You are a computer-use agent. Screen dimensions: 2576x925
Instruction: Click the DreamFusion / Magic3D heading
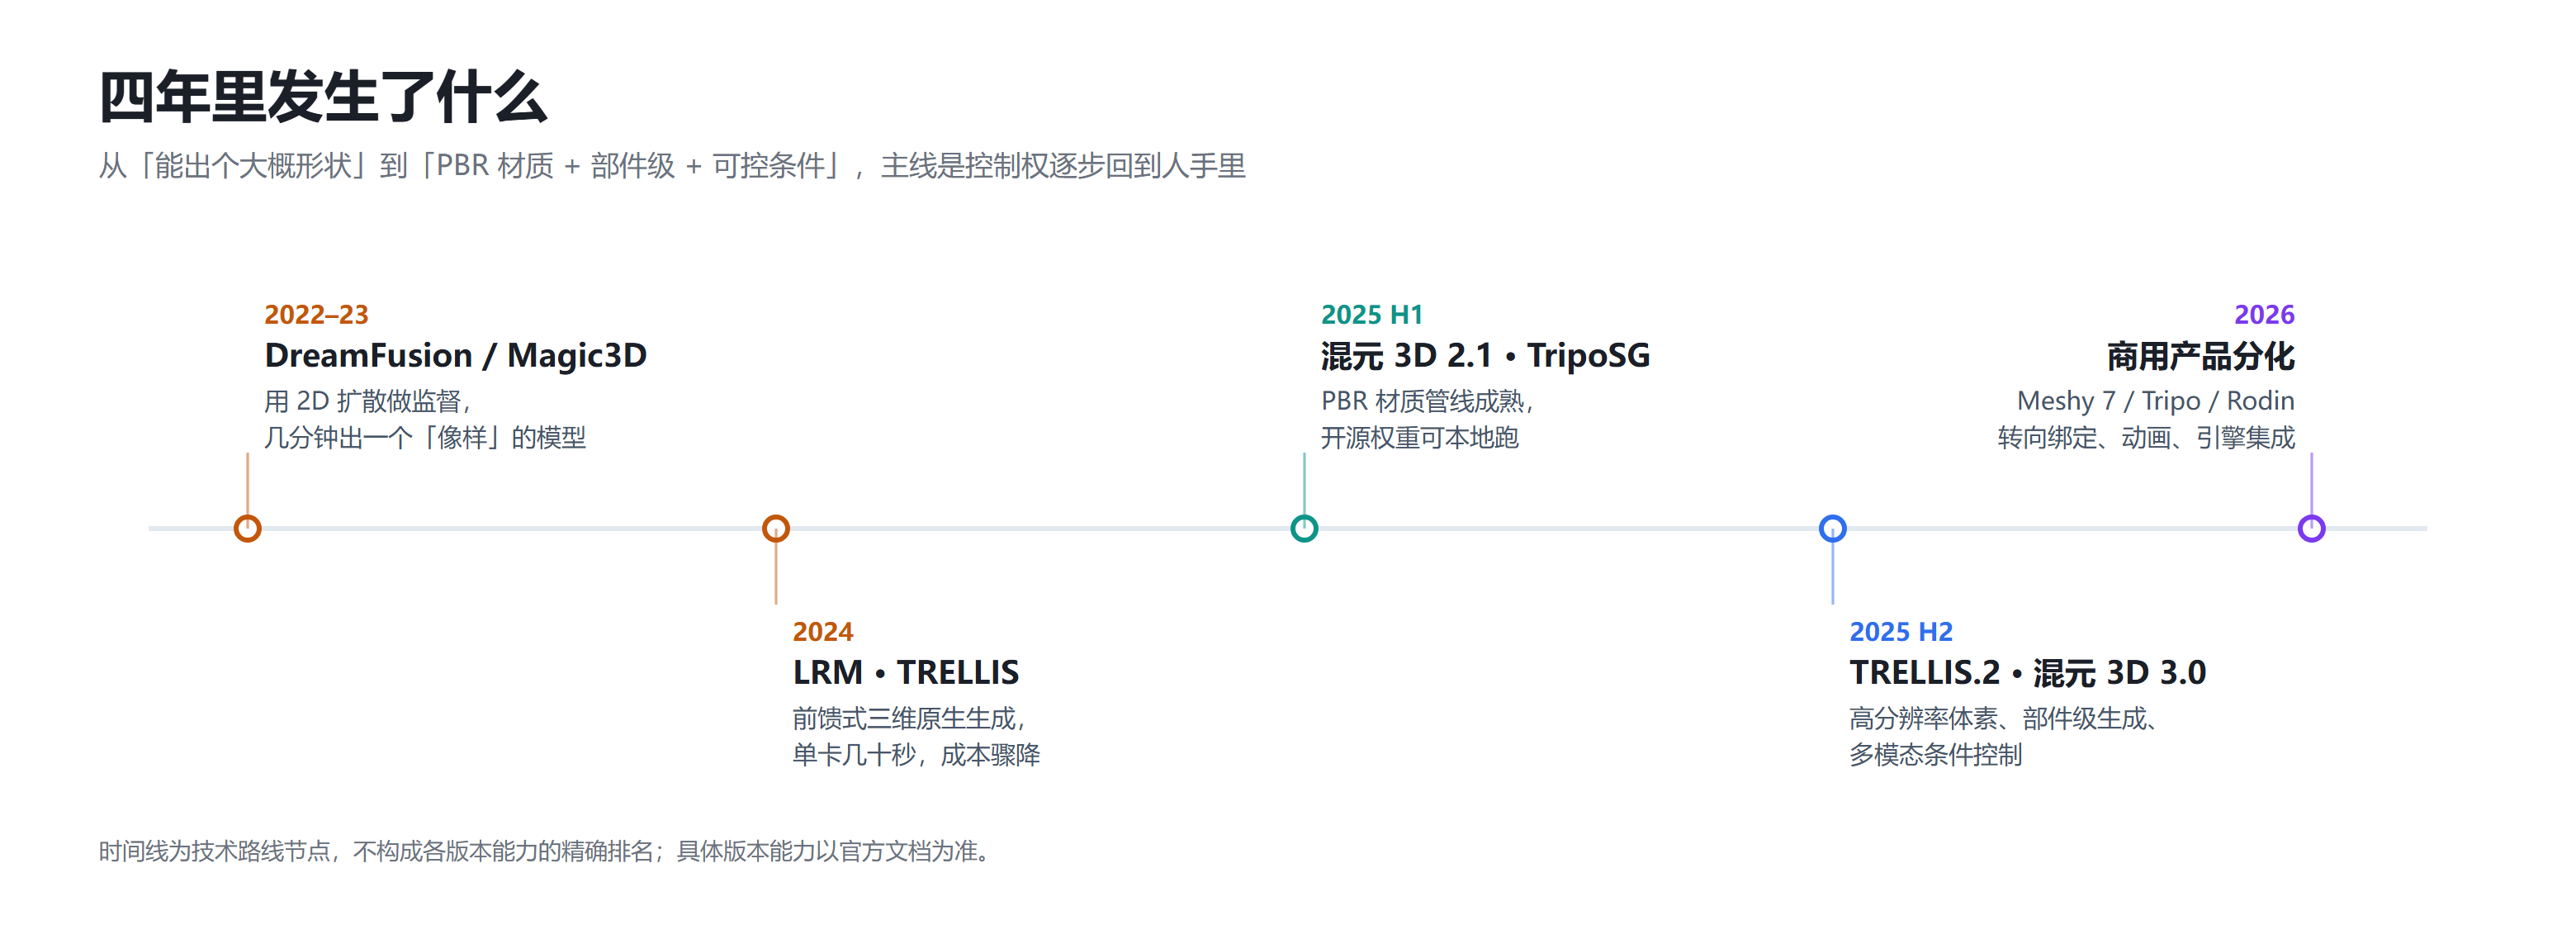click(x=455, y=356)
